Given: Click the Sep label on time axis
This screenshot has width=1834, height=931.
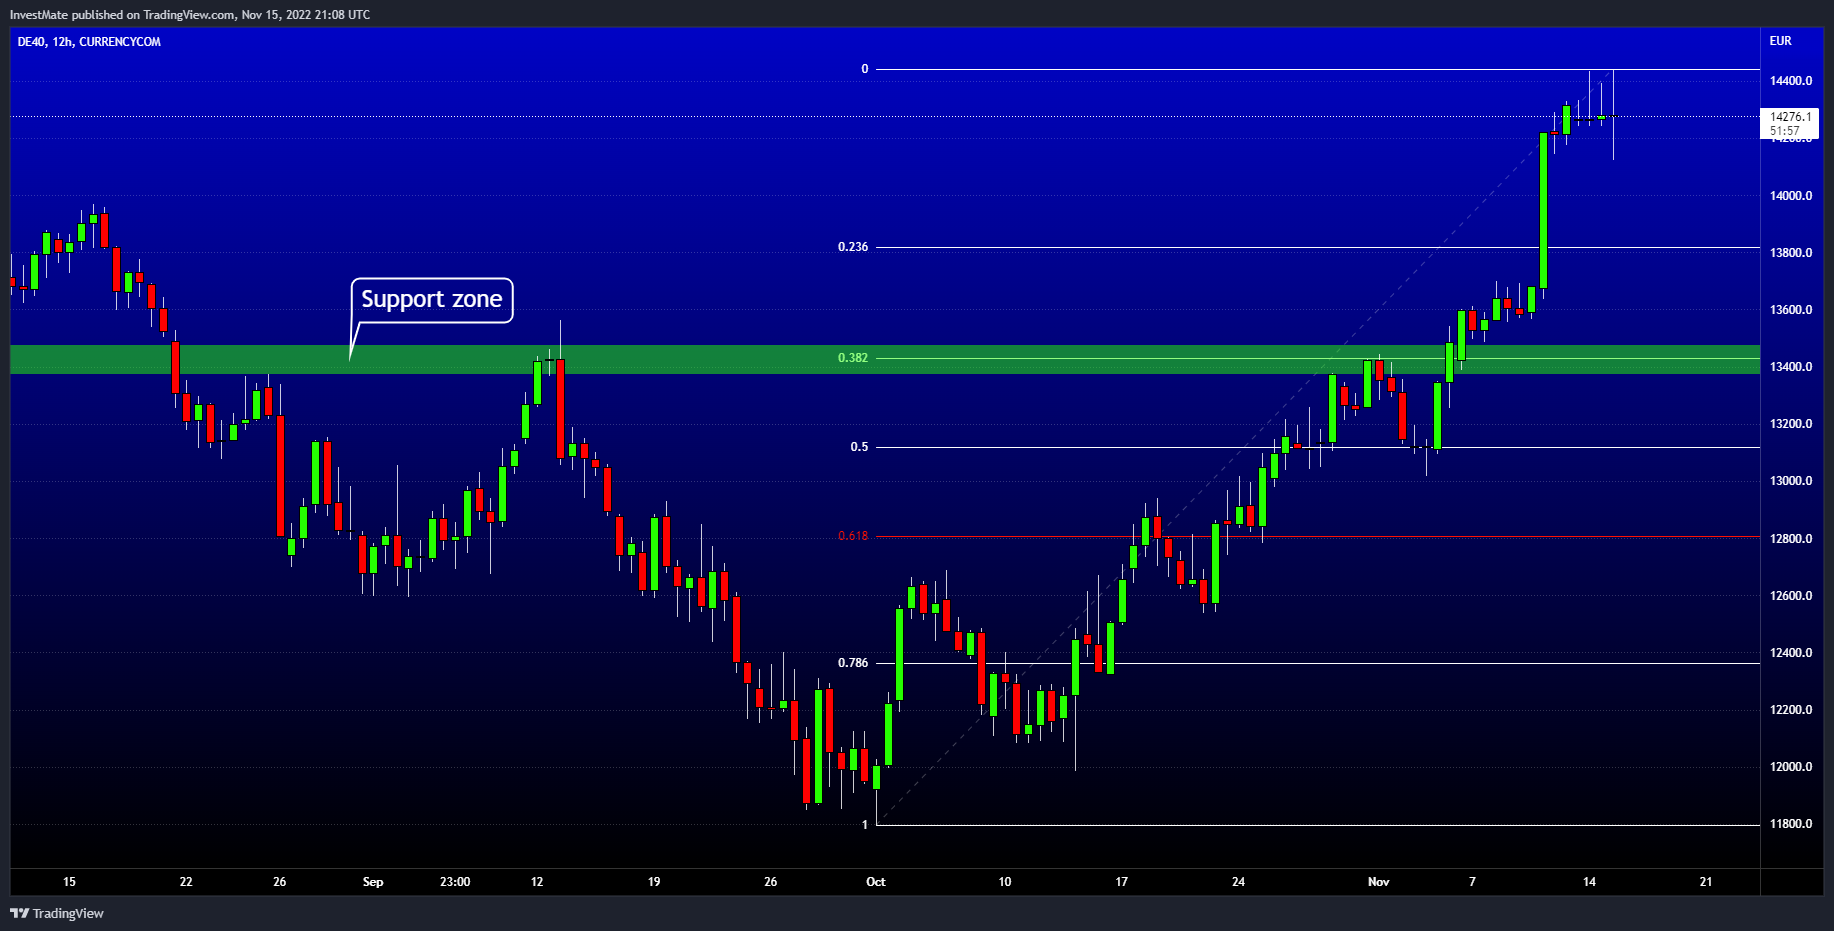Looking at the screenshot, I should pos(373,882).
